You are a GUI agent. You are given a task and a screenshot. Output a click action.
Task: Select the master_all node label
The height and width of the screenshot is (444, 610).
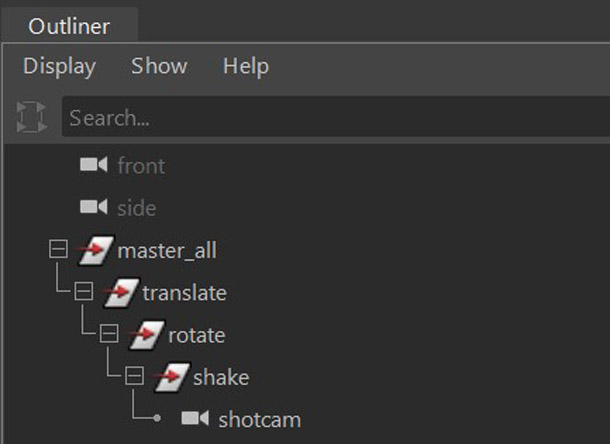167,250
